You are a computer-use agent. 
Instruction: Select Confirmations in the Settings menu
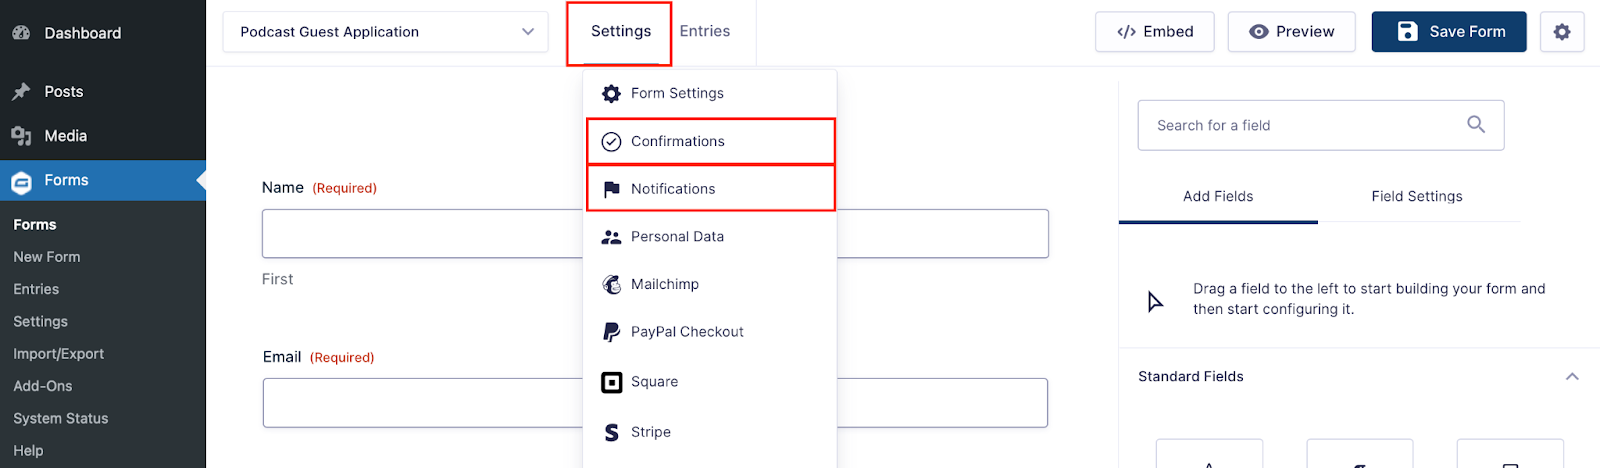click(710, 141)
